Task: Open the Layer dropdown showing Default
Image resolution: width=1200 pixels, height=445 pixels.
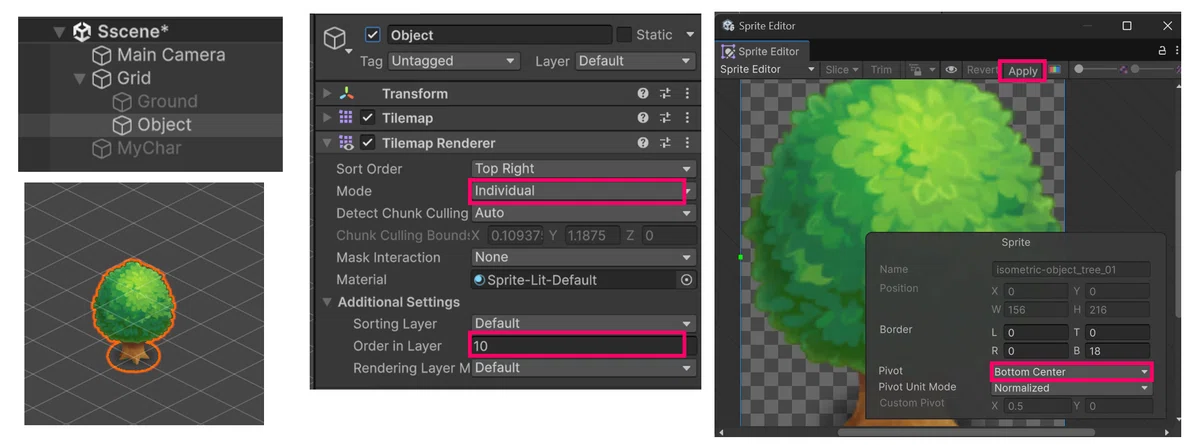Action: pyautogui.click(x=635, y=61)
